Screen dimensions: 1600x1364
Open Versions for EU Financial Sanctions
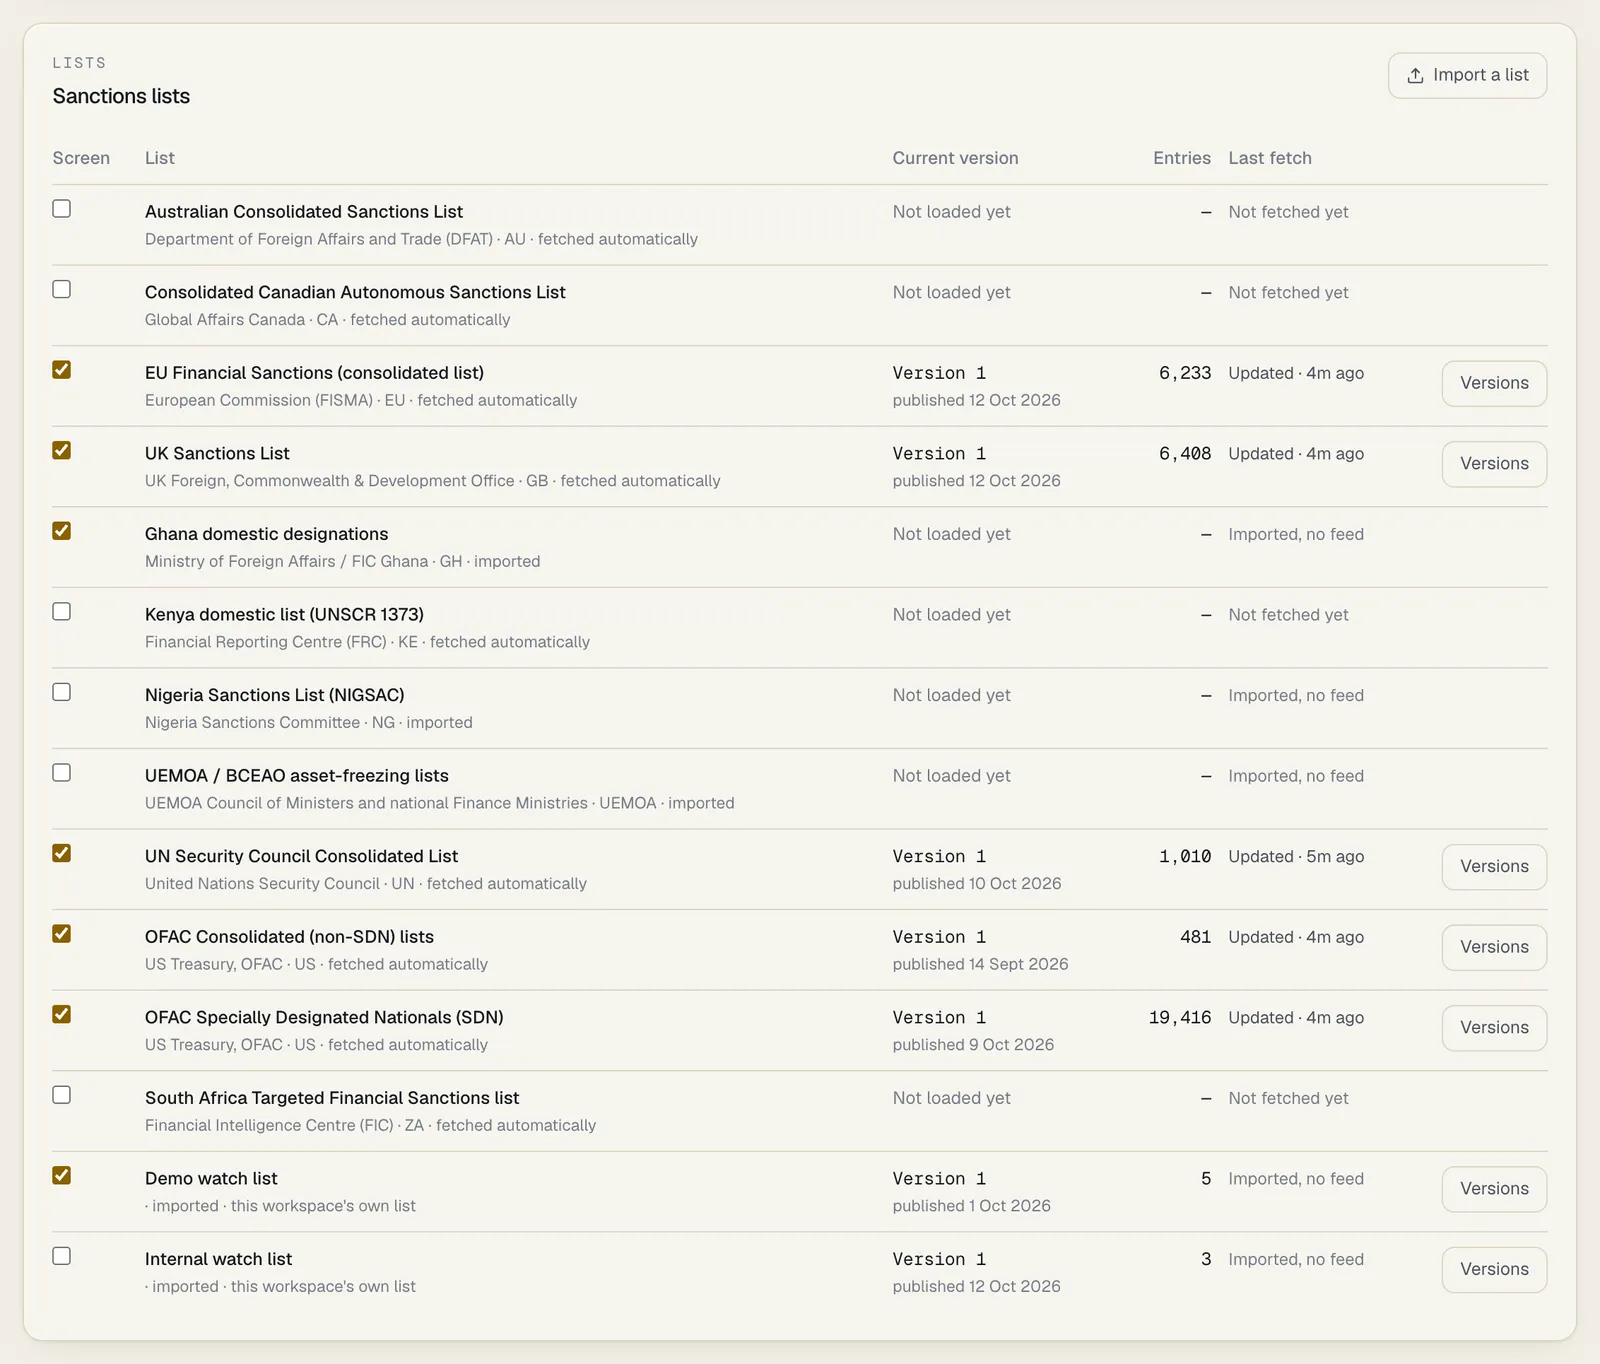coord(1494,383)
